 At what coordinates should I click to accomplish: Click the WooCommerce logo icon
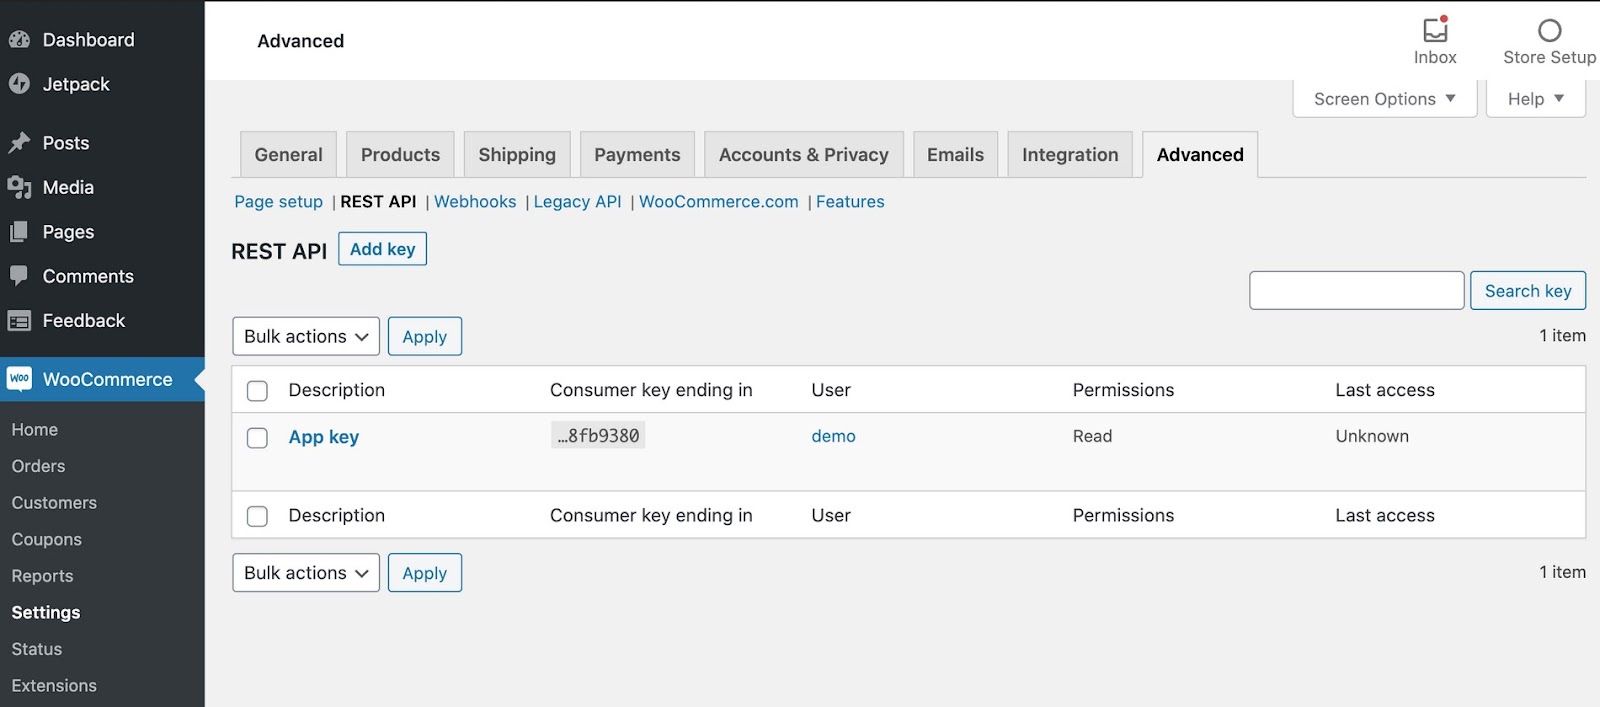point(19,379)
